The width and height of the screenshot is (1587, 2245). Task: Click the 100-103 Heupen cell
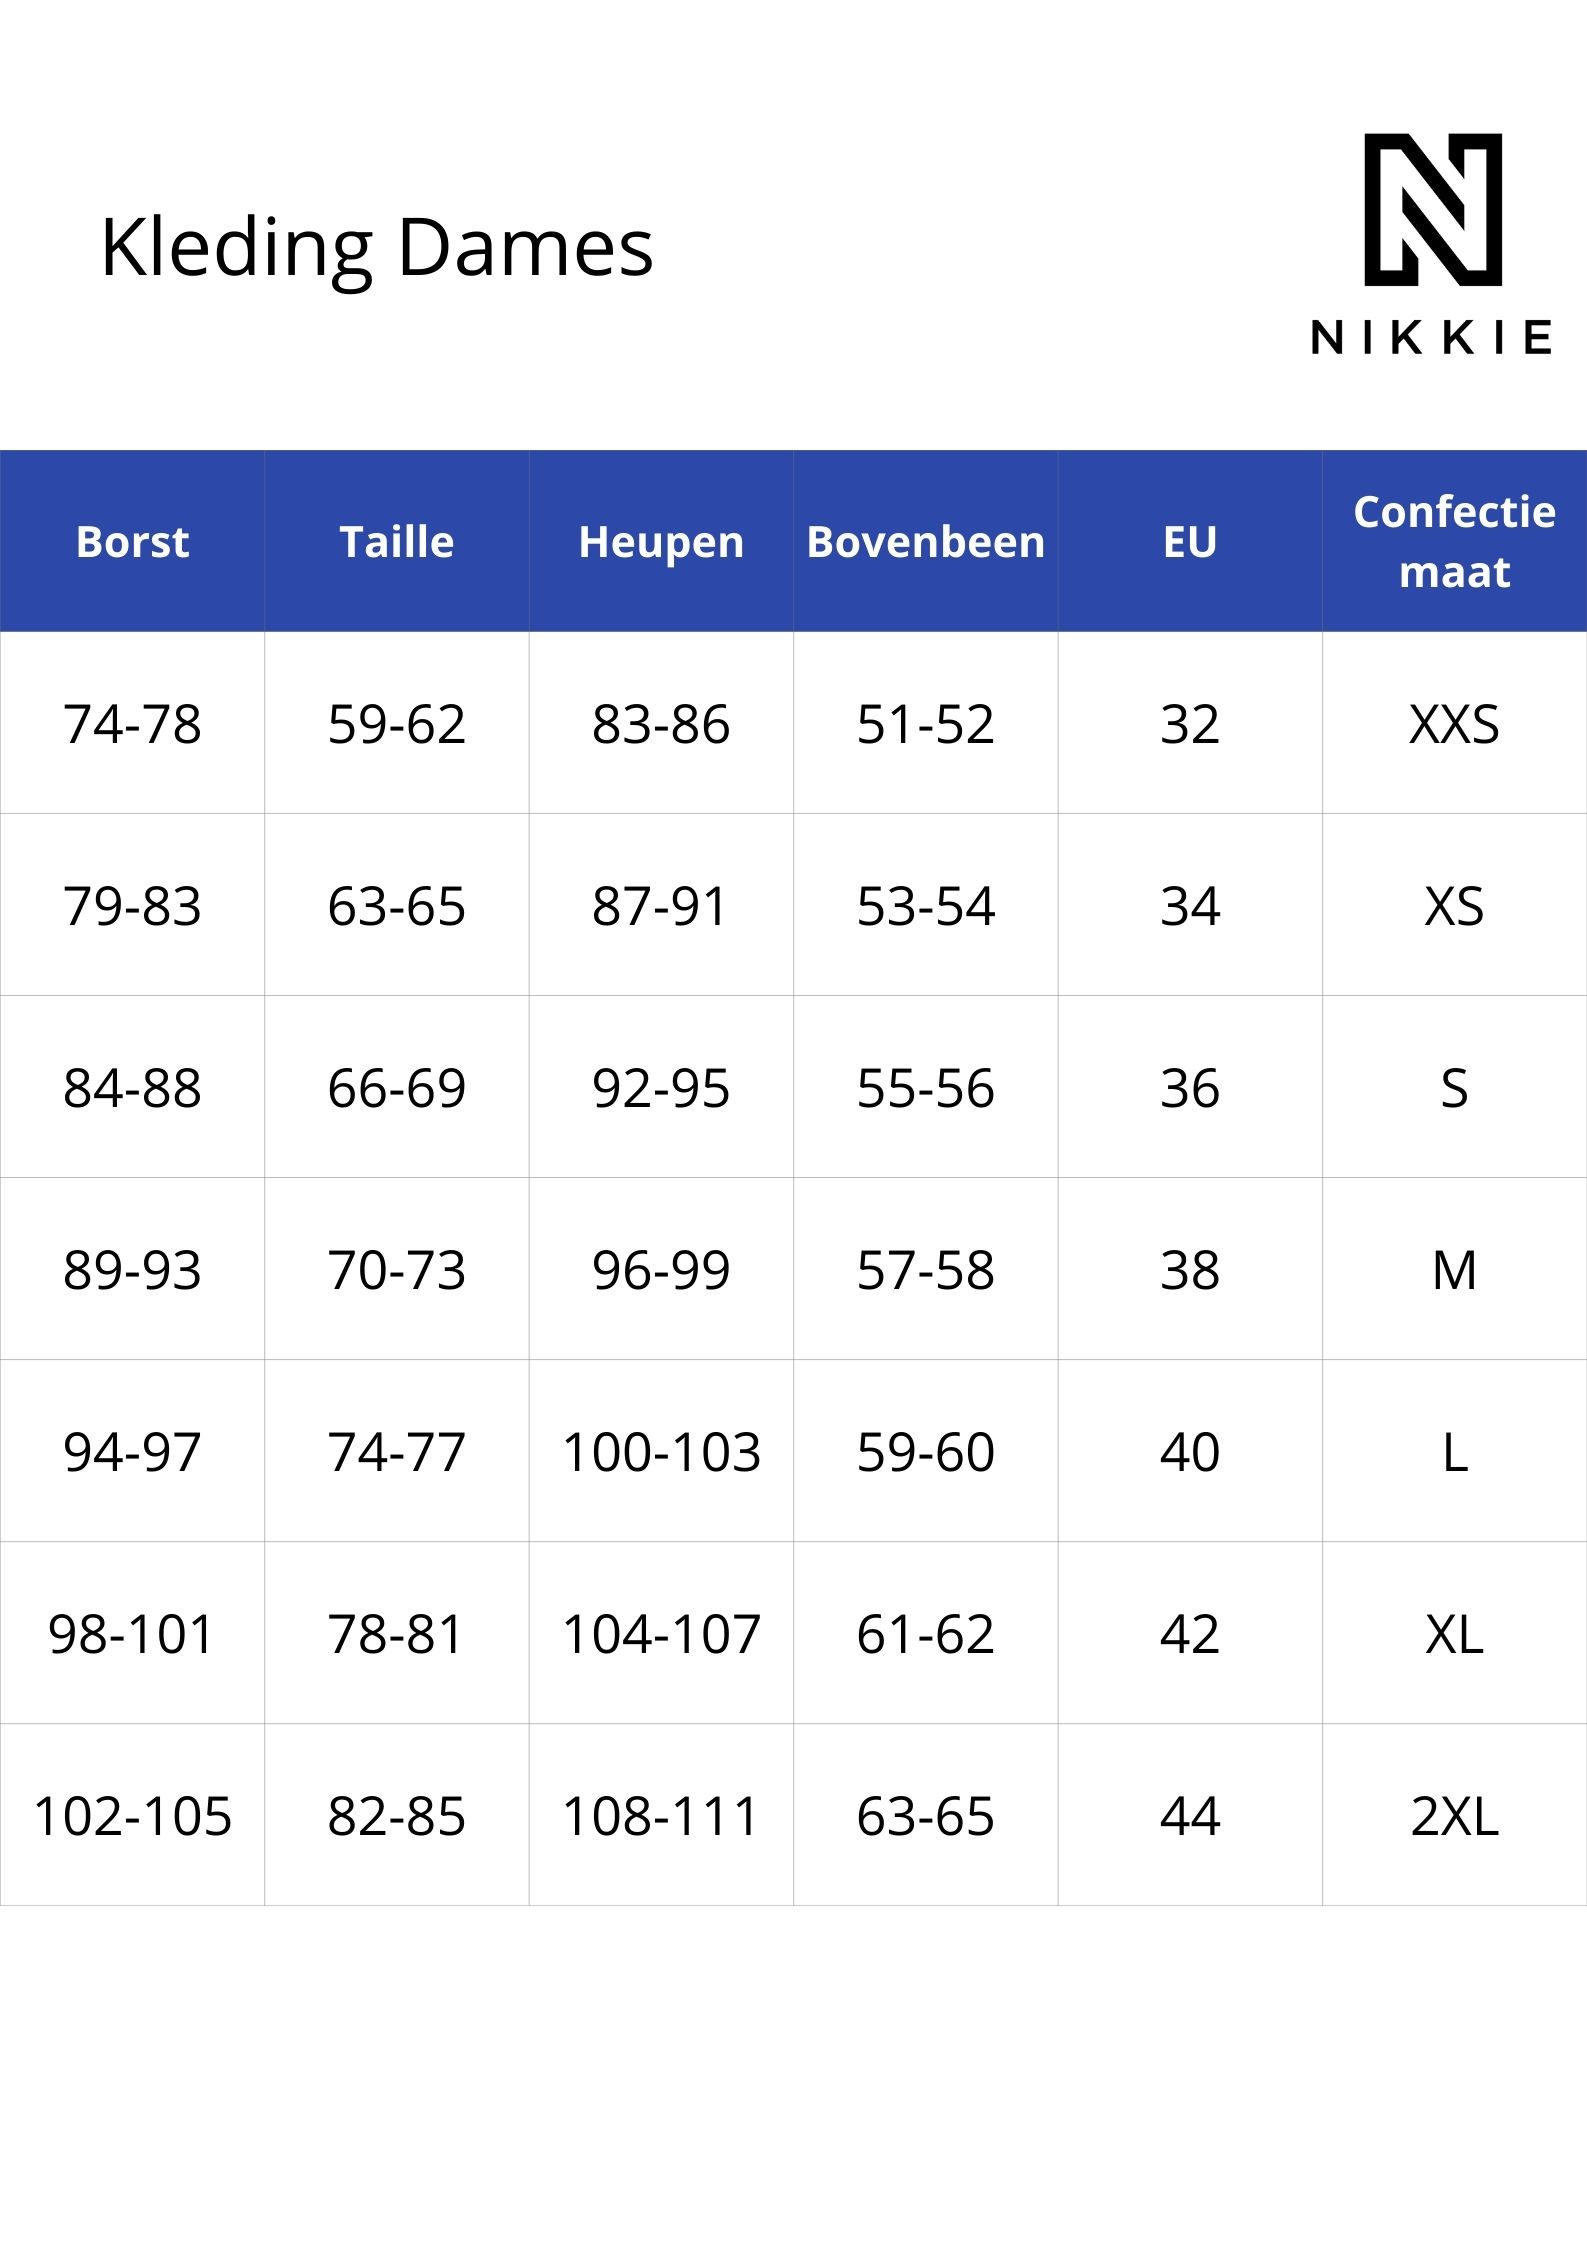coord(661,1451)
